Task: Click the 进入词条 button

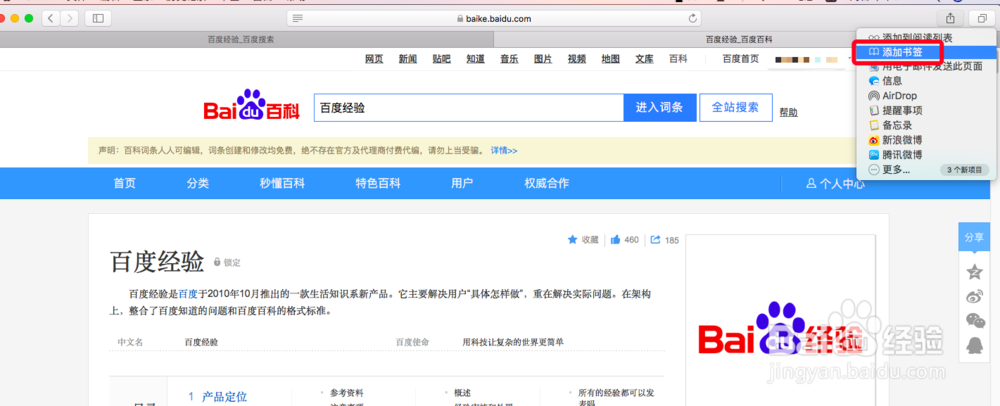Action: (659, 108)
